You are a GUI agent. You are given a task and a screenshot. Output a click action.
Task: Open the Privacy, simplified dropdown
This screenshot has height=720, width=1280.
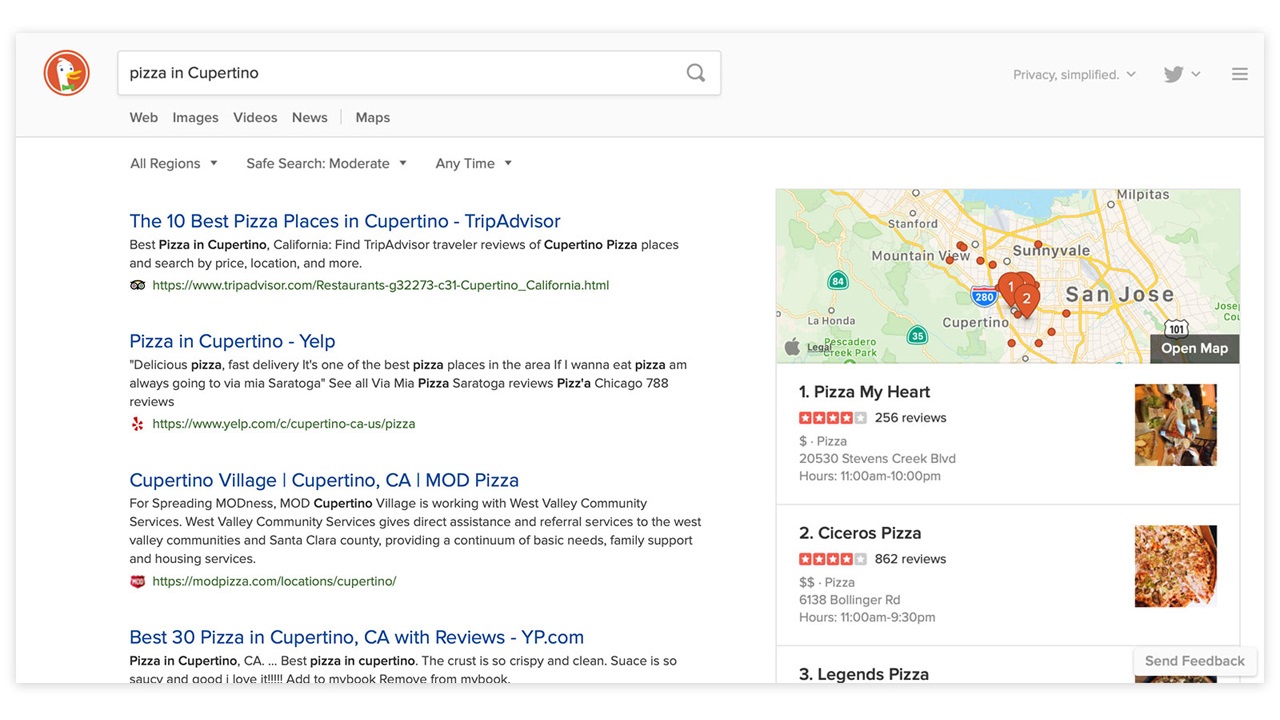(1074, 75)
